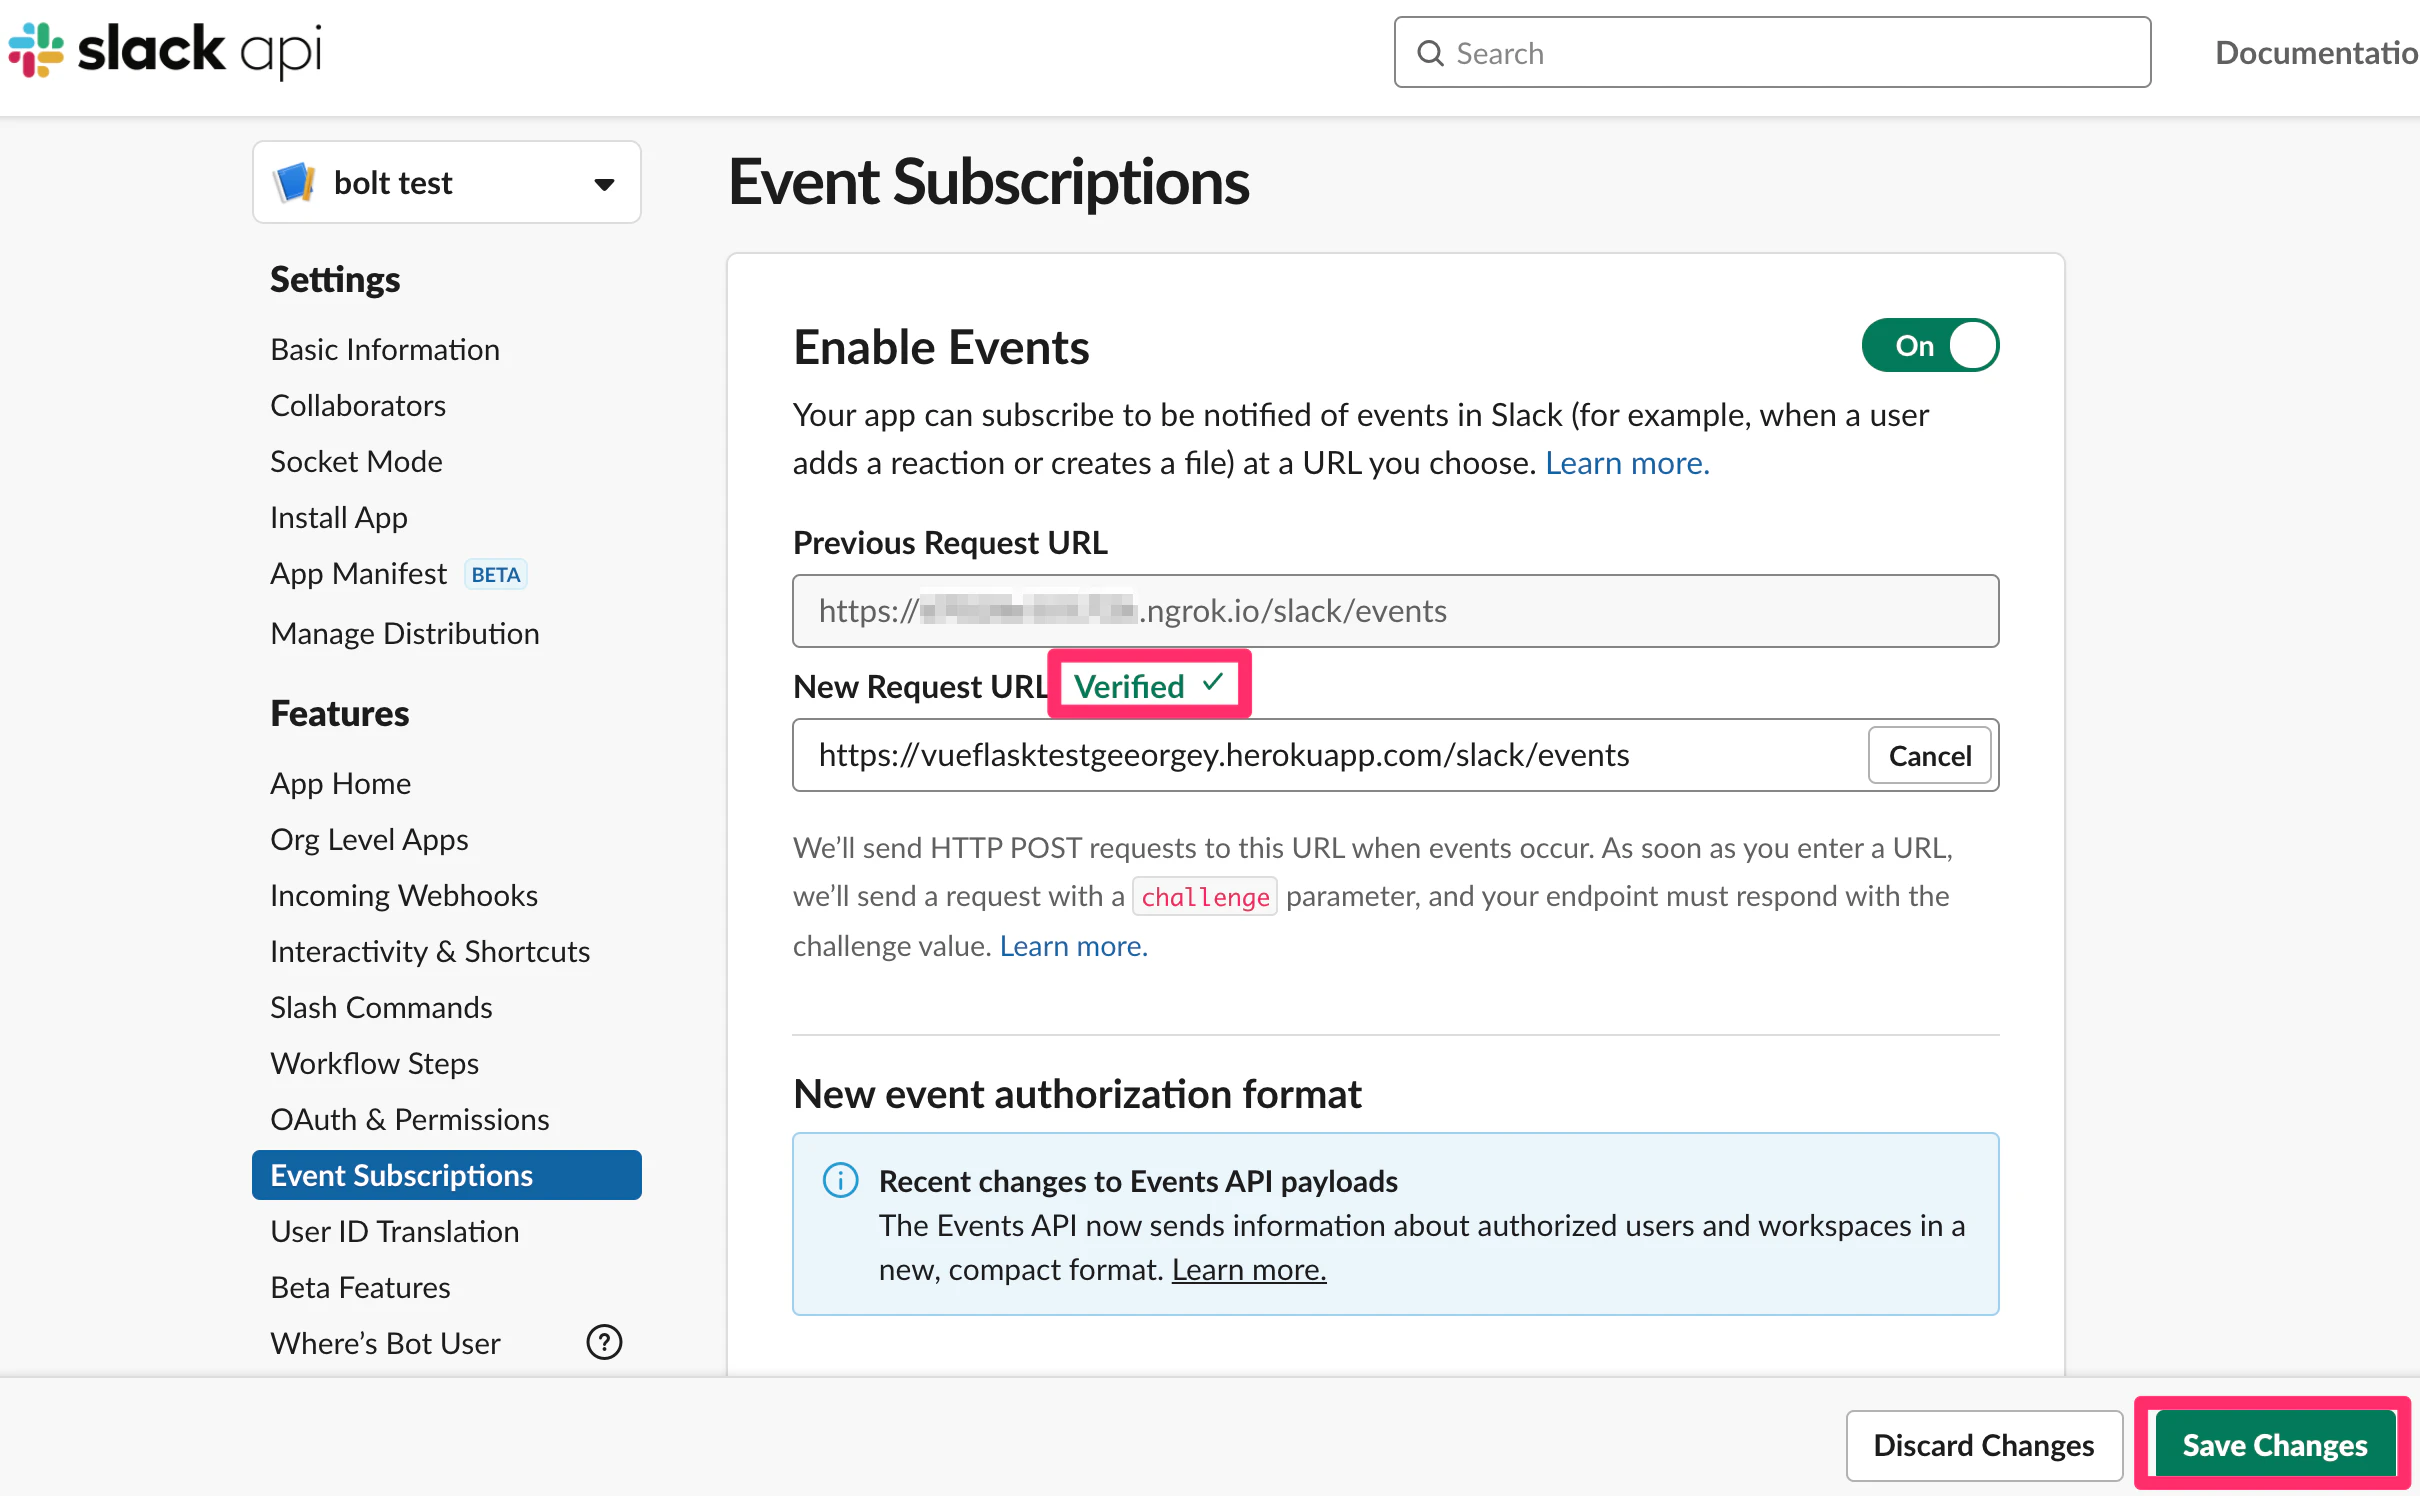Open User ID Translation
Screen dimensions: 2420x1496
[x=395, y=1231]
